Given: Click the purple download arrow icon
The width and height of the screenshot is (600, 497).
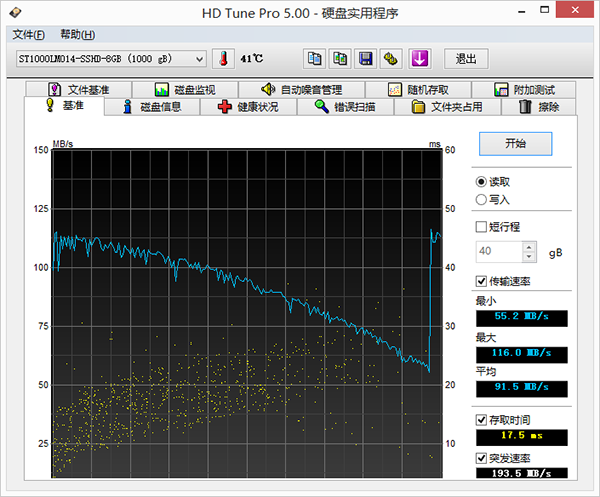Looking at the screenshot, I should [x=420, y=59].
